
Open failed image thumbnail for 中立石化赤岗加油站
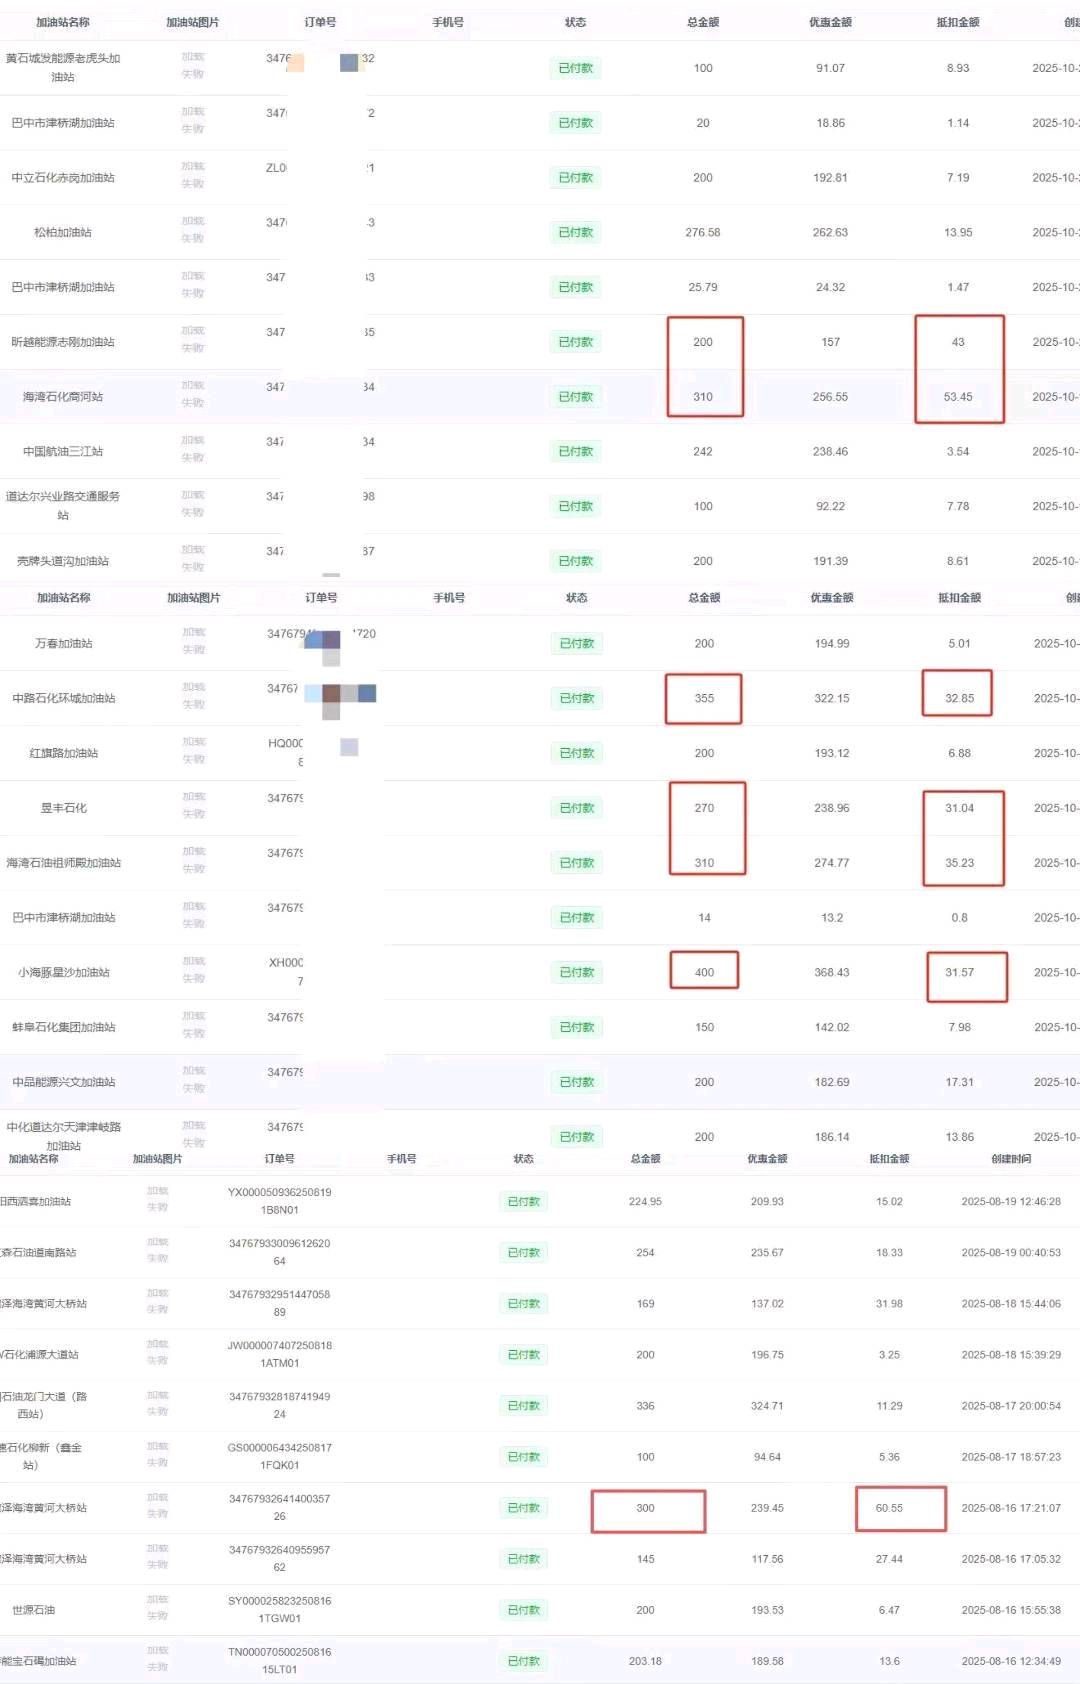(x=193, y=175)
